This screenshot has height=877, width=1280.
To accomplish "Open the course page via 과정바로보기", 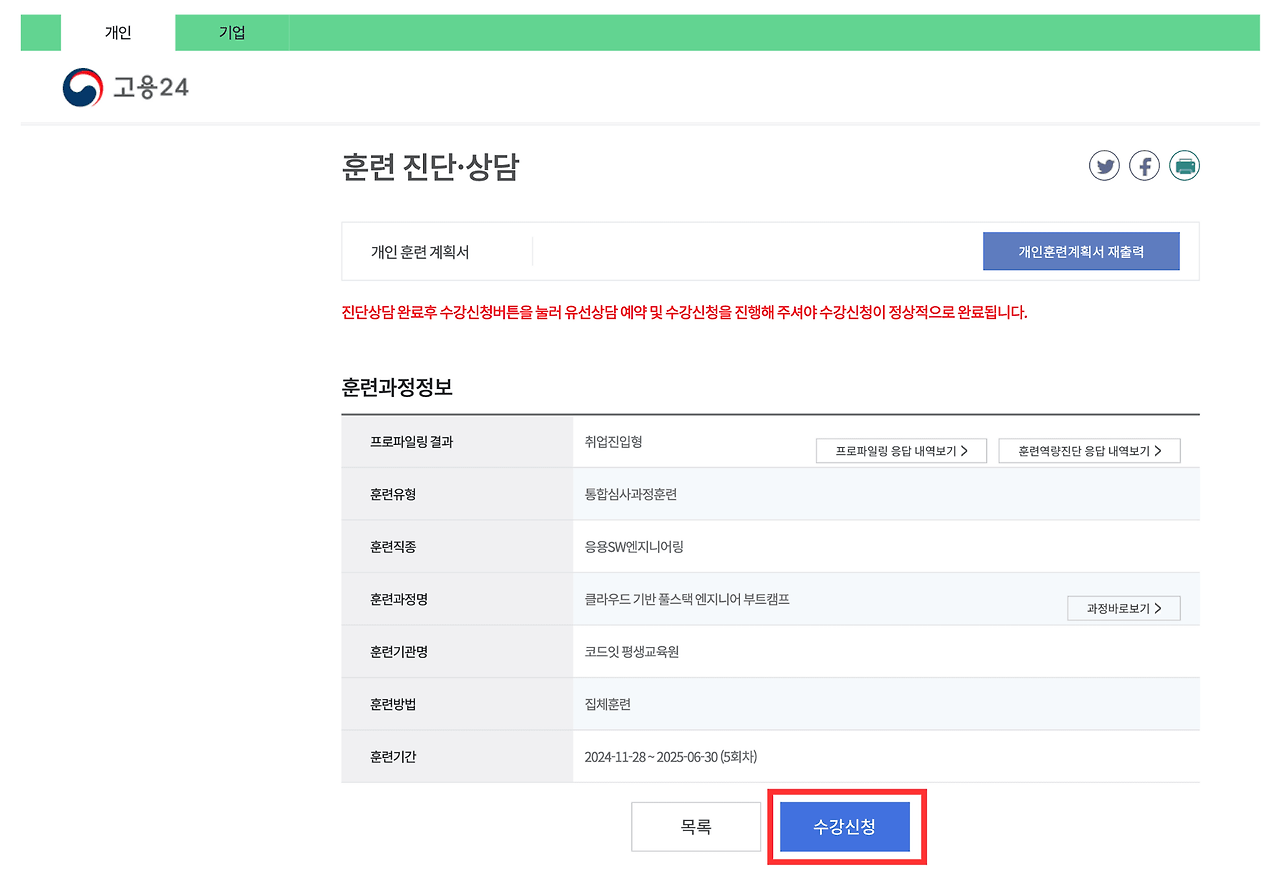I will click(1123, 607).
